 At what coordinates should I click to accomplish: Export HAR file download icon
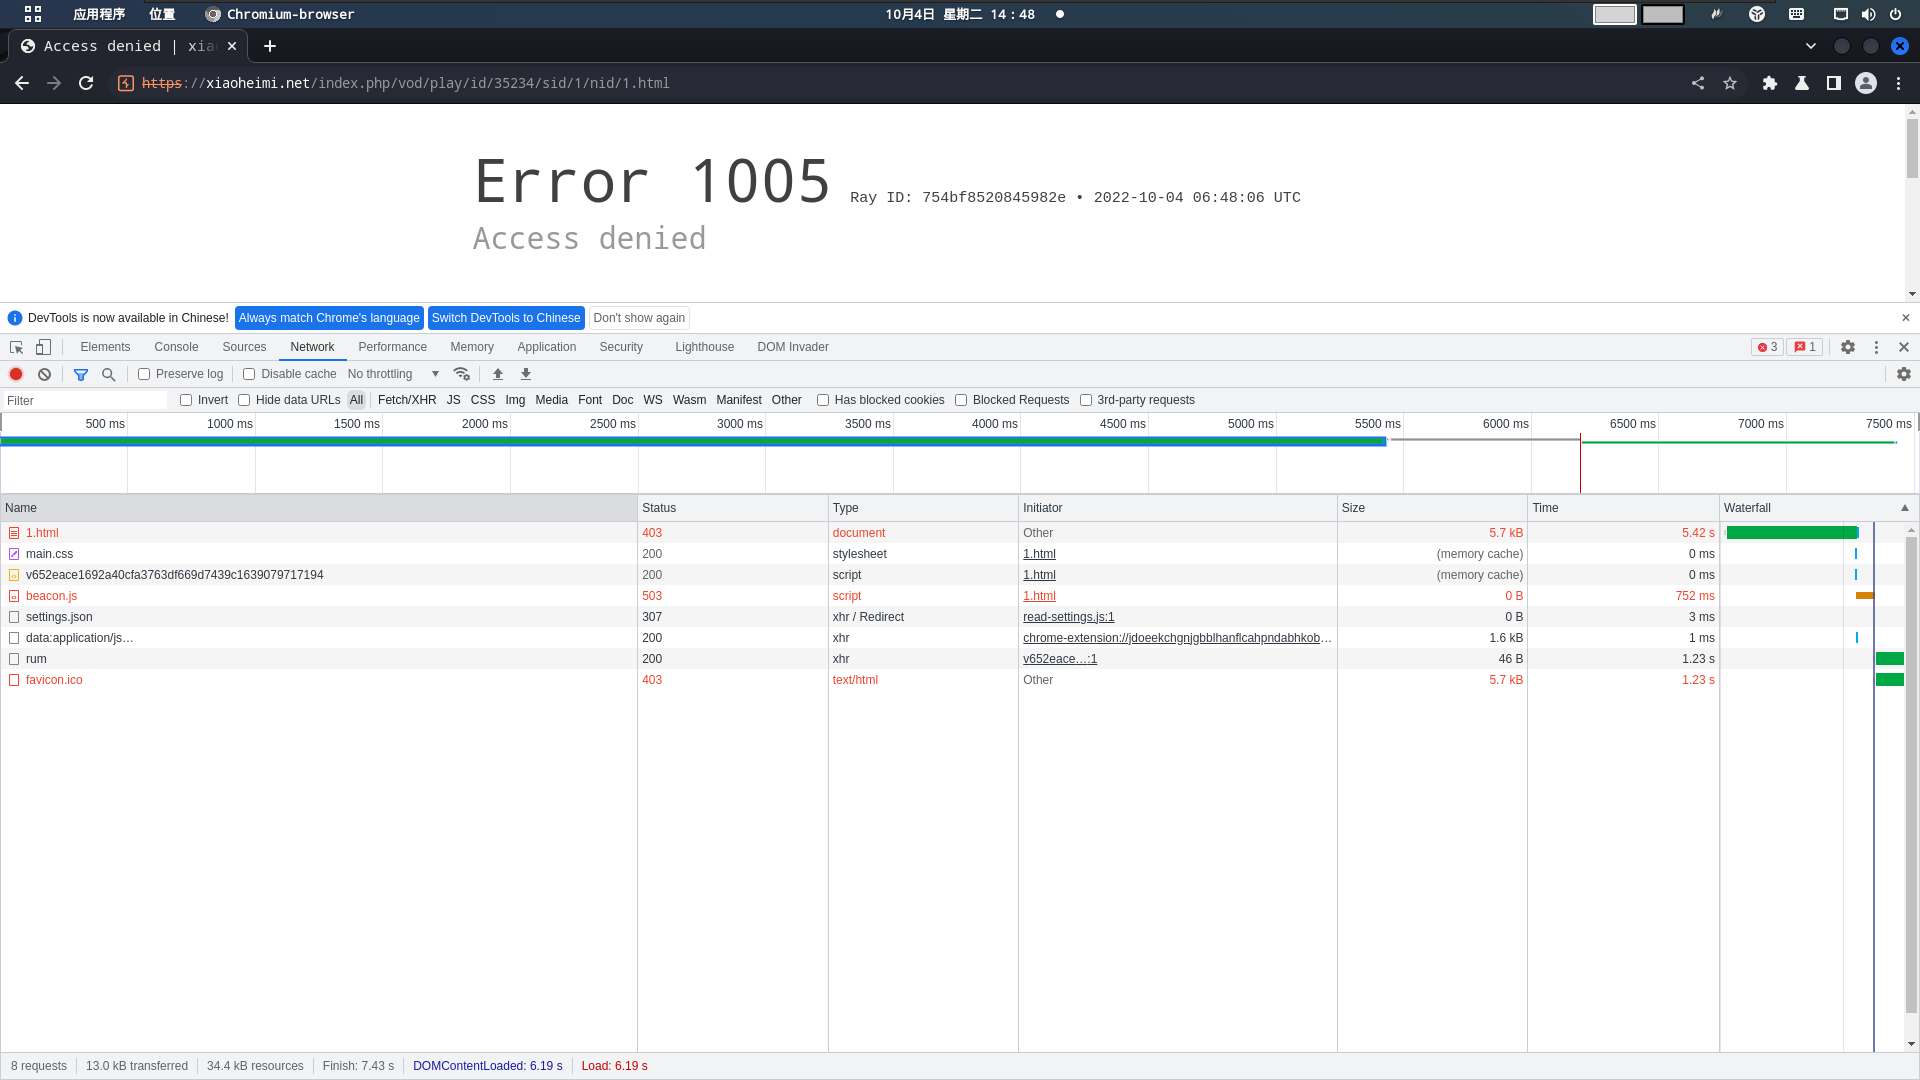pyautogui.click(x=526, y=374)
